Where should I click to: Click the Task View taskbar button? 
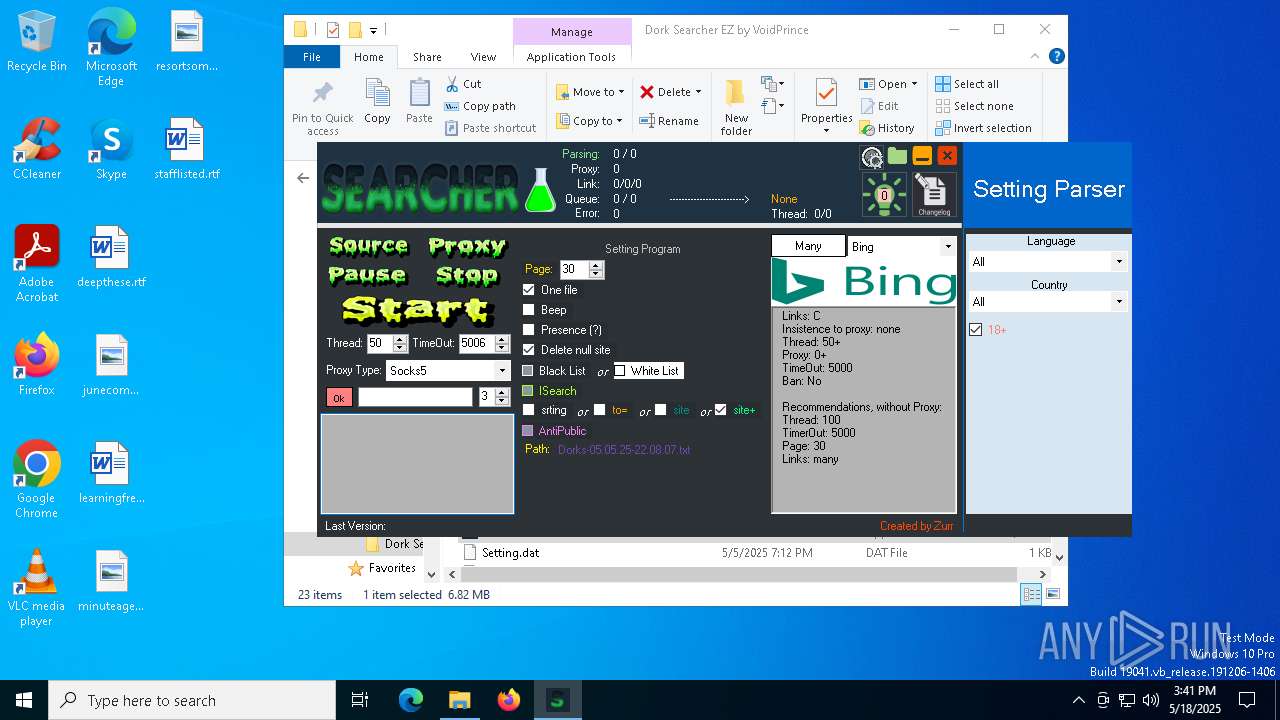tap(360, 700)
